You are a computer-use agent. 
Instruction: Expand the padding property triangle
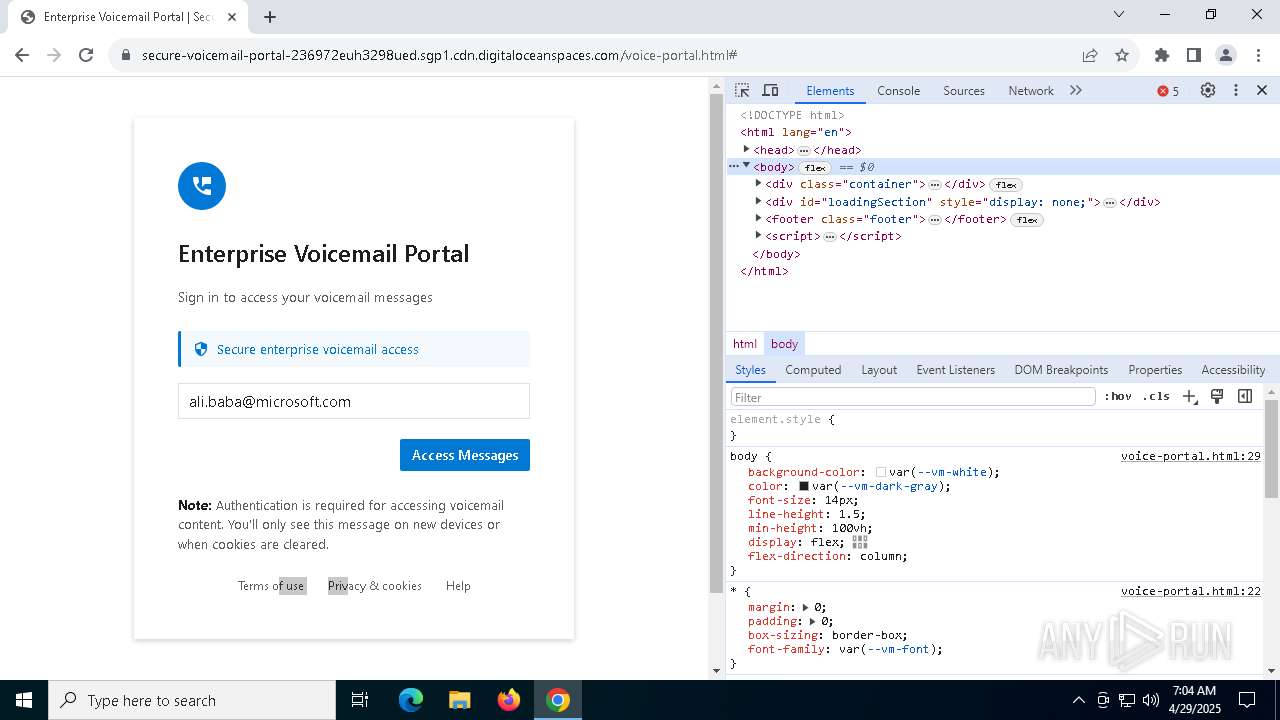click(x=813, y=621)
